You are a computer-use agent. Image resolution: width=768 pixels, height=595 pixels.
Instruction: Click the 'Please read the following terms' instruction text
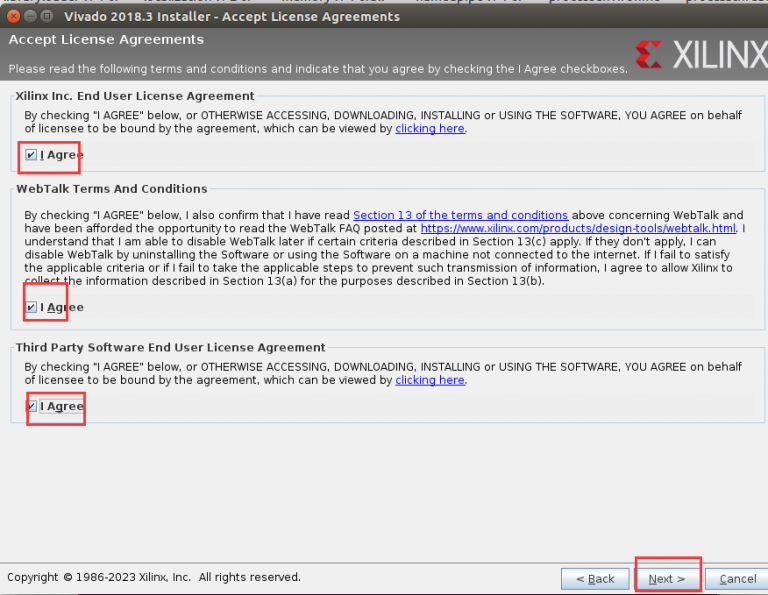click(318, 69)
